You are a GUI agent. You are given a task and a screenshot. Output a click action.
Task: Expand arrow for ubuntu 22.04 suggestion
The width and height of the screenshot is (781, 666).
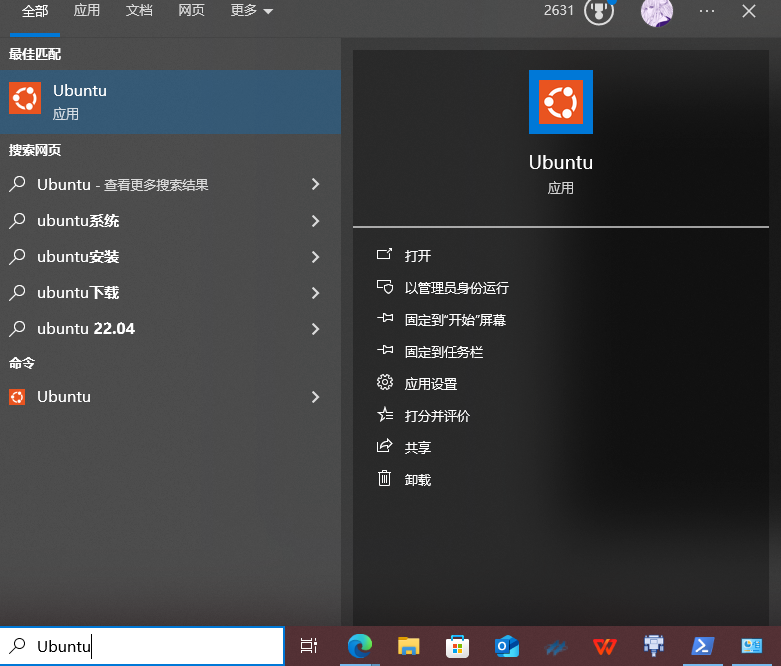315,329
